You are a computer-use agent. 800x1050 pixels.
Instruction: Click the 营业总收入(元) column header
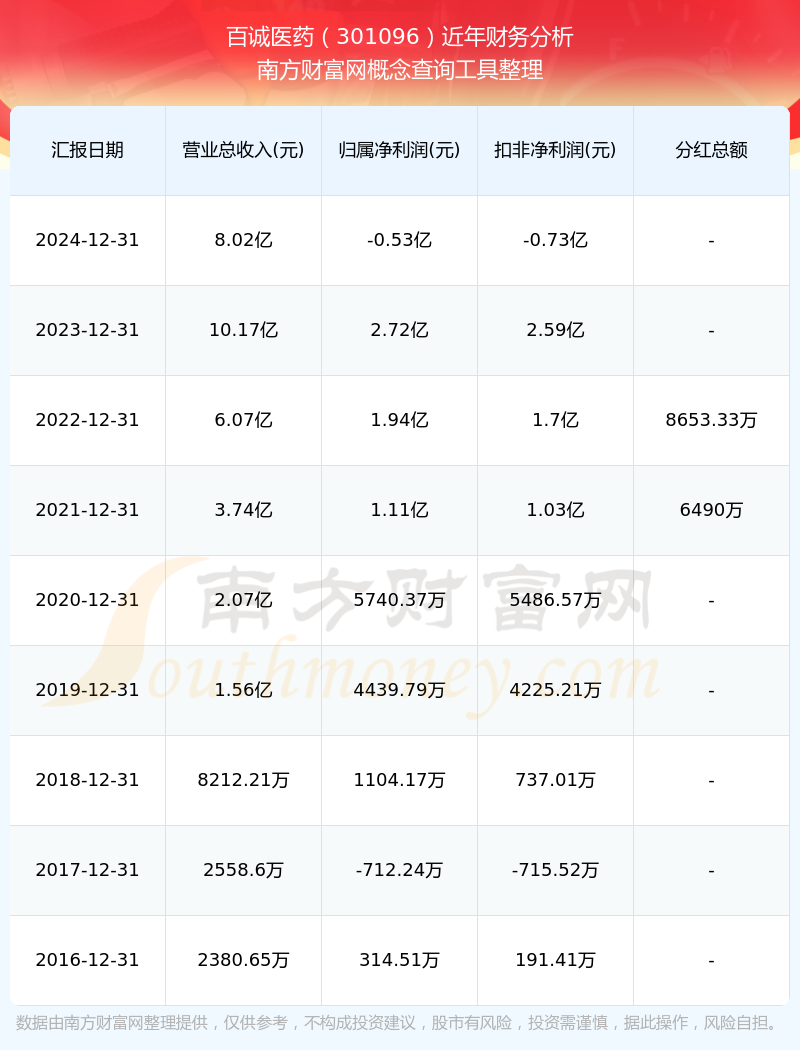coord(244,150)
